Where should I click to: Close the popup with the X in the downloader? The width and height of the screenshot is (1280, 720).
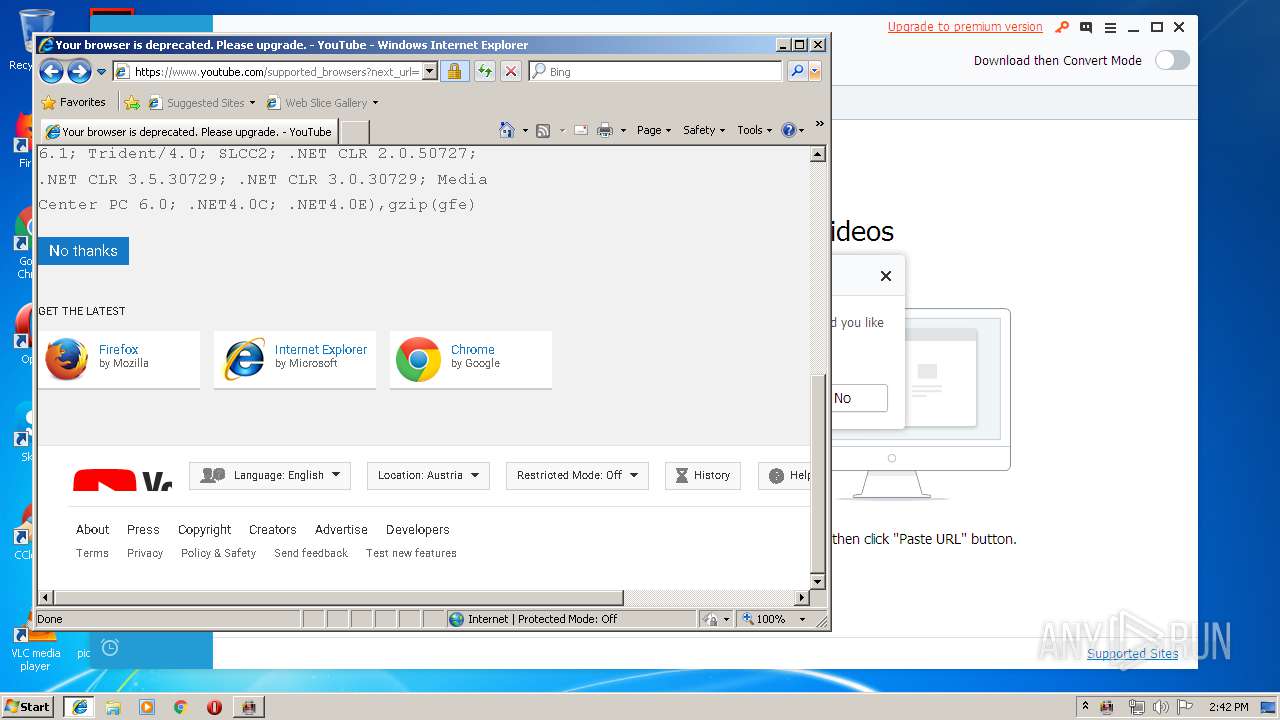pos(885,276)
